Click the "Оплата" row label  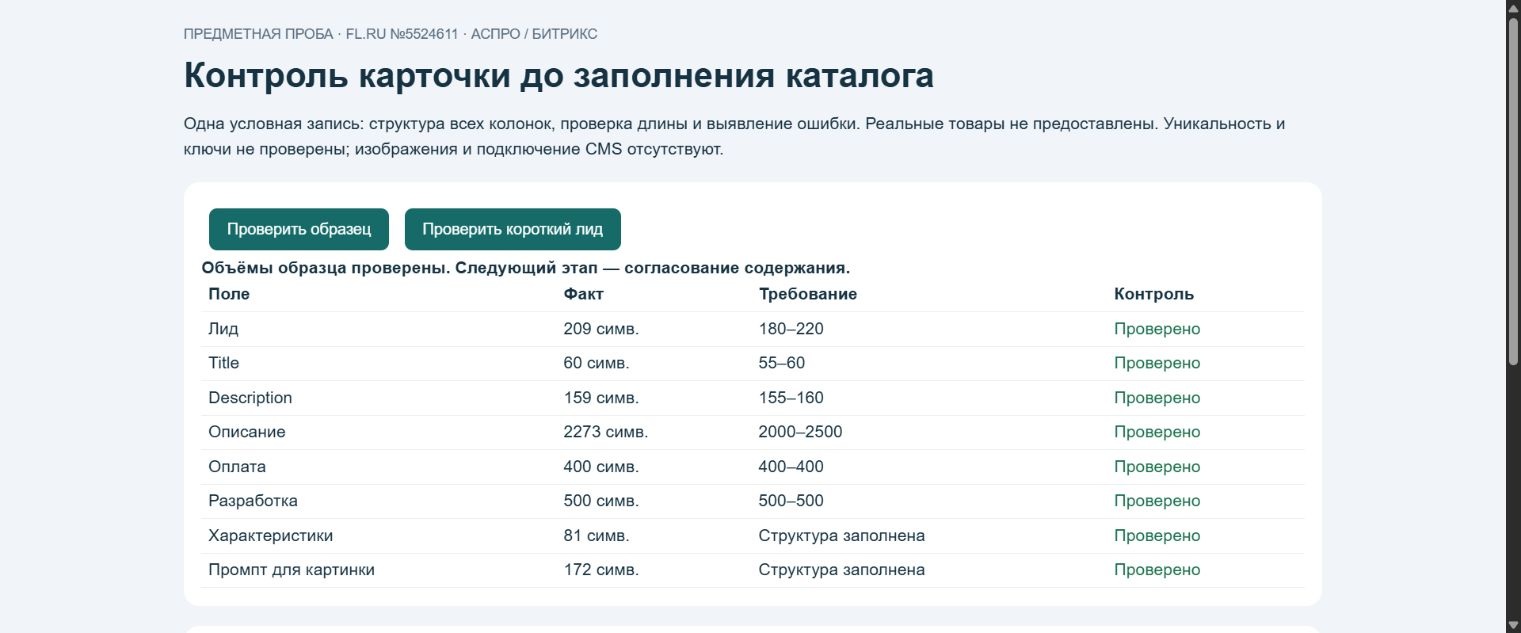(x=237, y=467)
